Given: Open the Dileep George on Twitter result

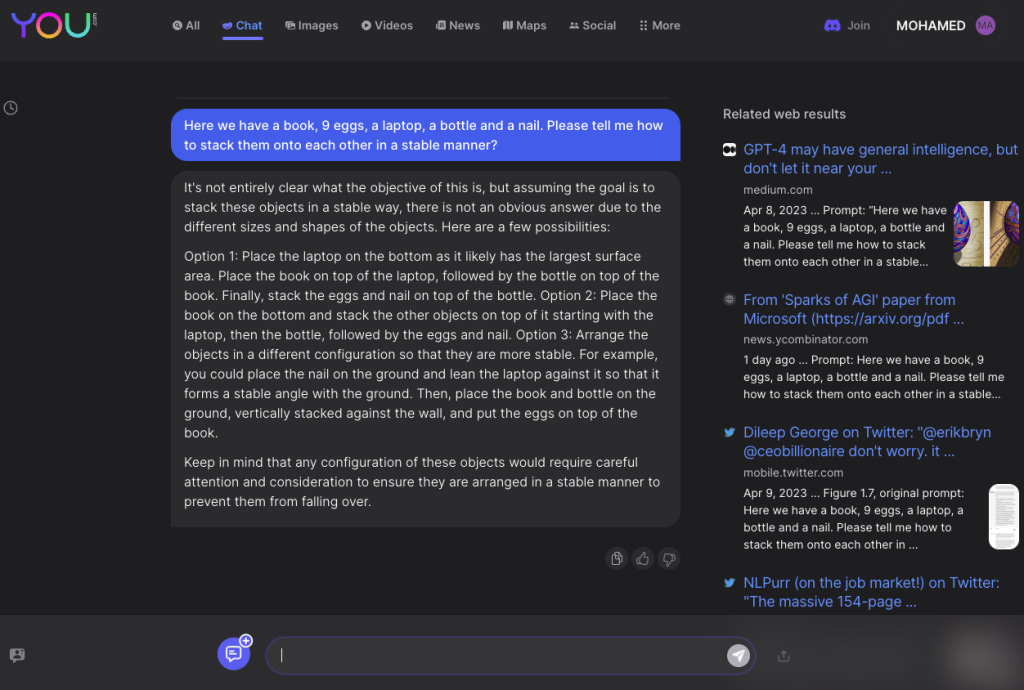Looking at the screenshot, I should point(867,441).
